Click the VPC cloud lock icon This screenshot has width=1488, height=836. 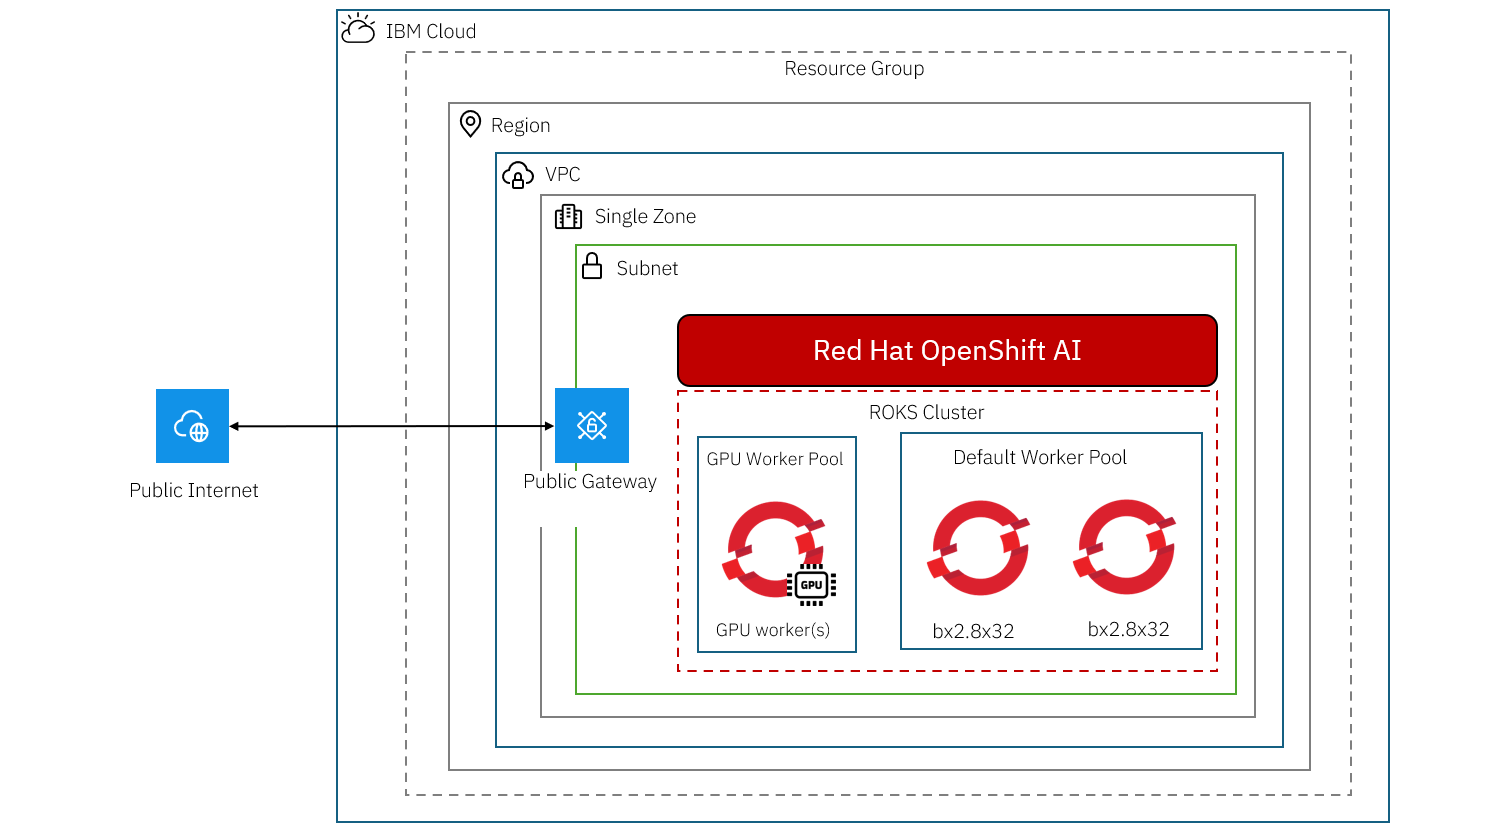point(517,175)
